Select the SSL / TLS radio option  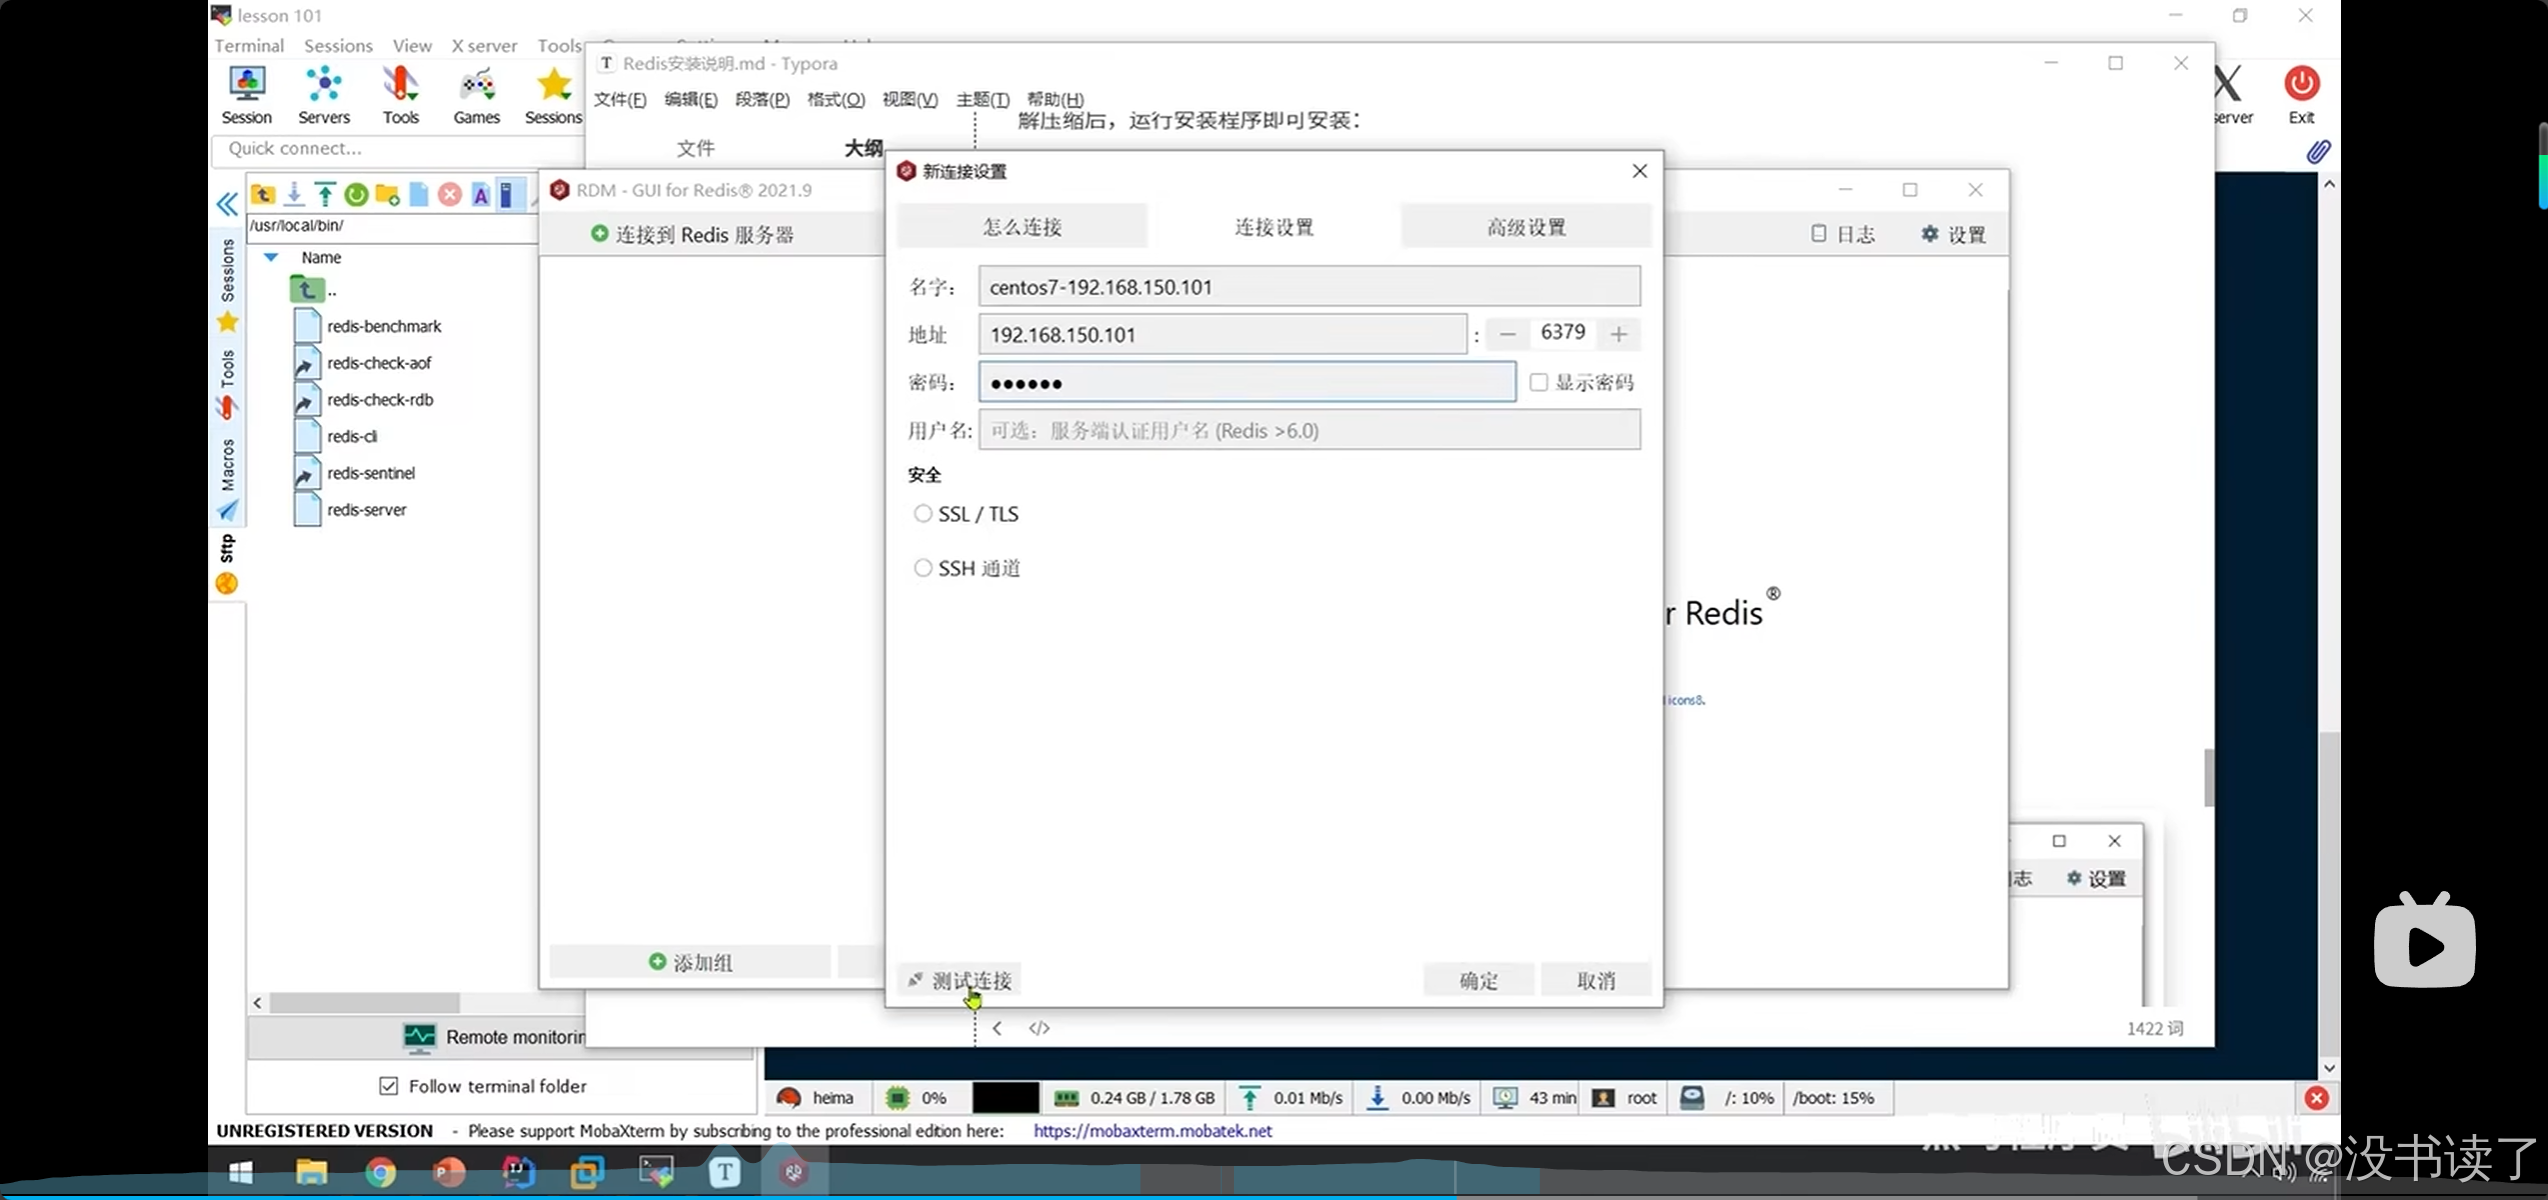pos(922,514)
